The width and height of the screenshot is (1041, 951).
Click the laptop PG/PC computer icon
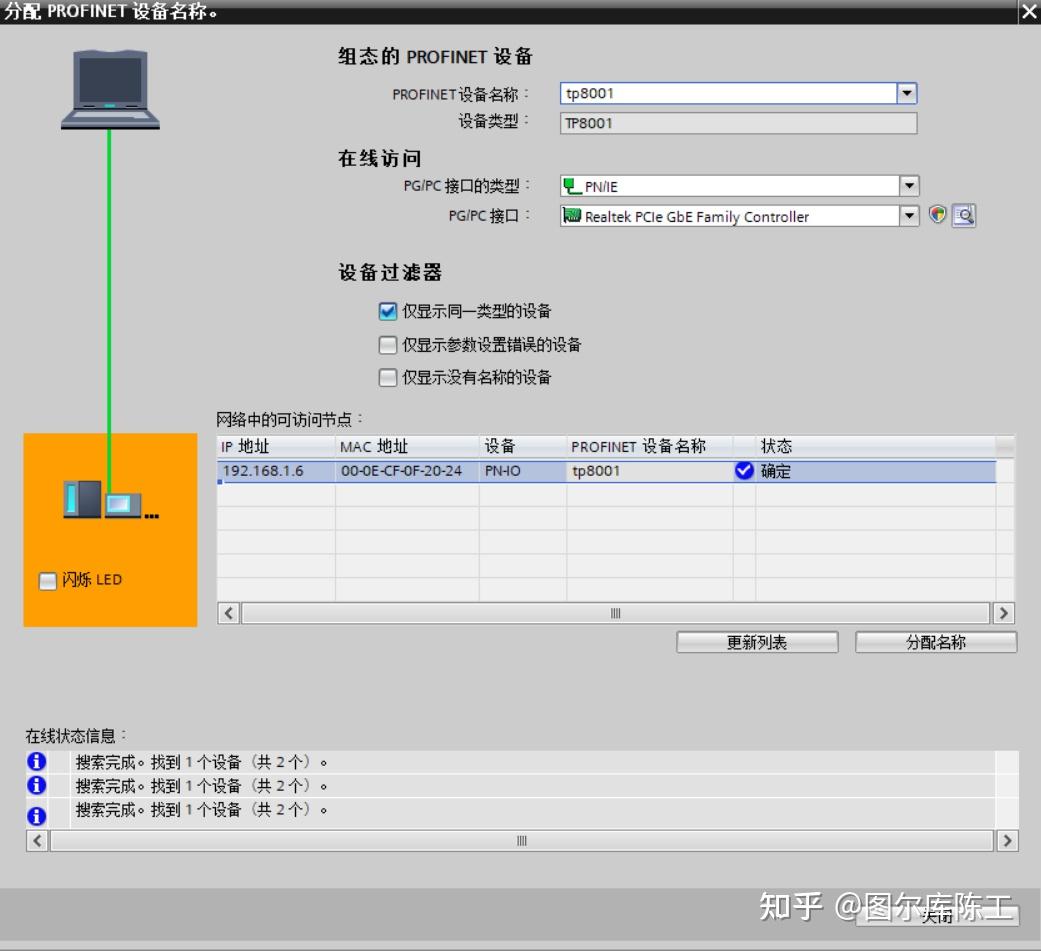[x=110, y=90]
